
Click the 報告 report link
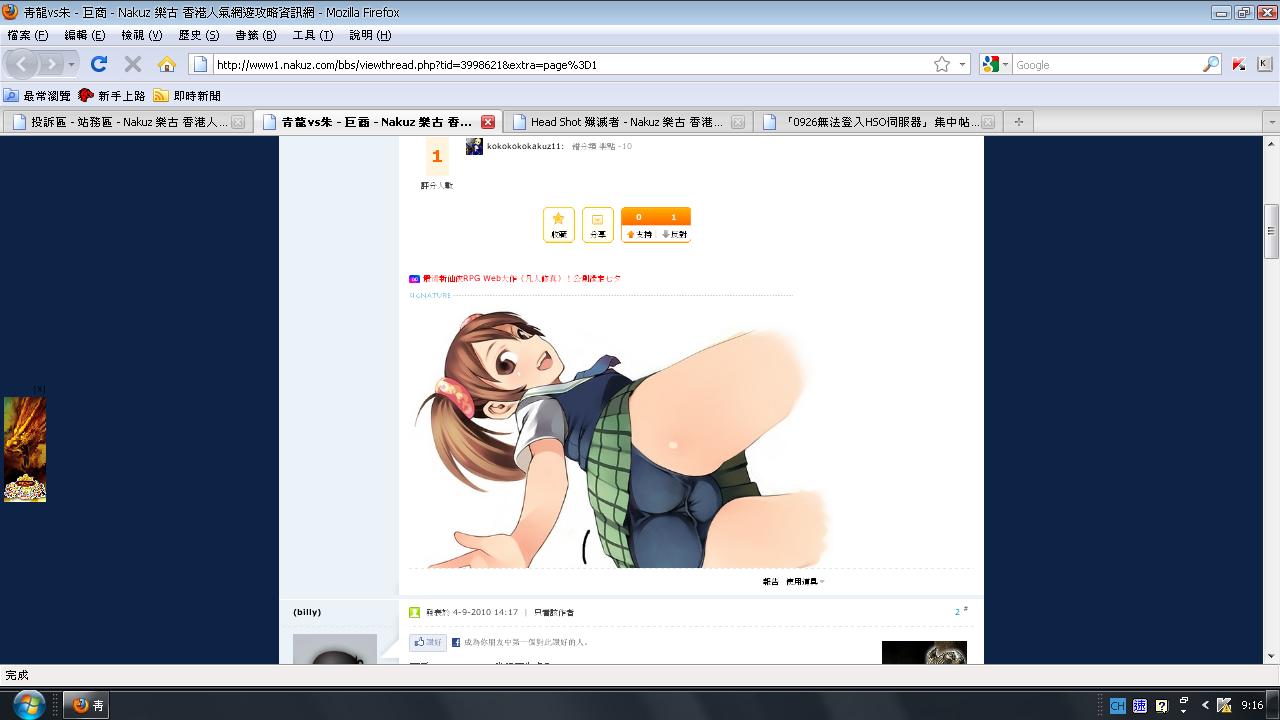click(x=770, y=581)
